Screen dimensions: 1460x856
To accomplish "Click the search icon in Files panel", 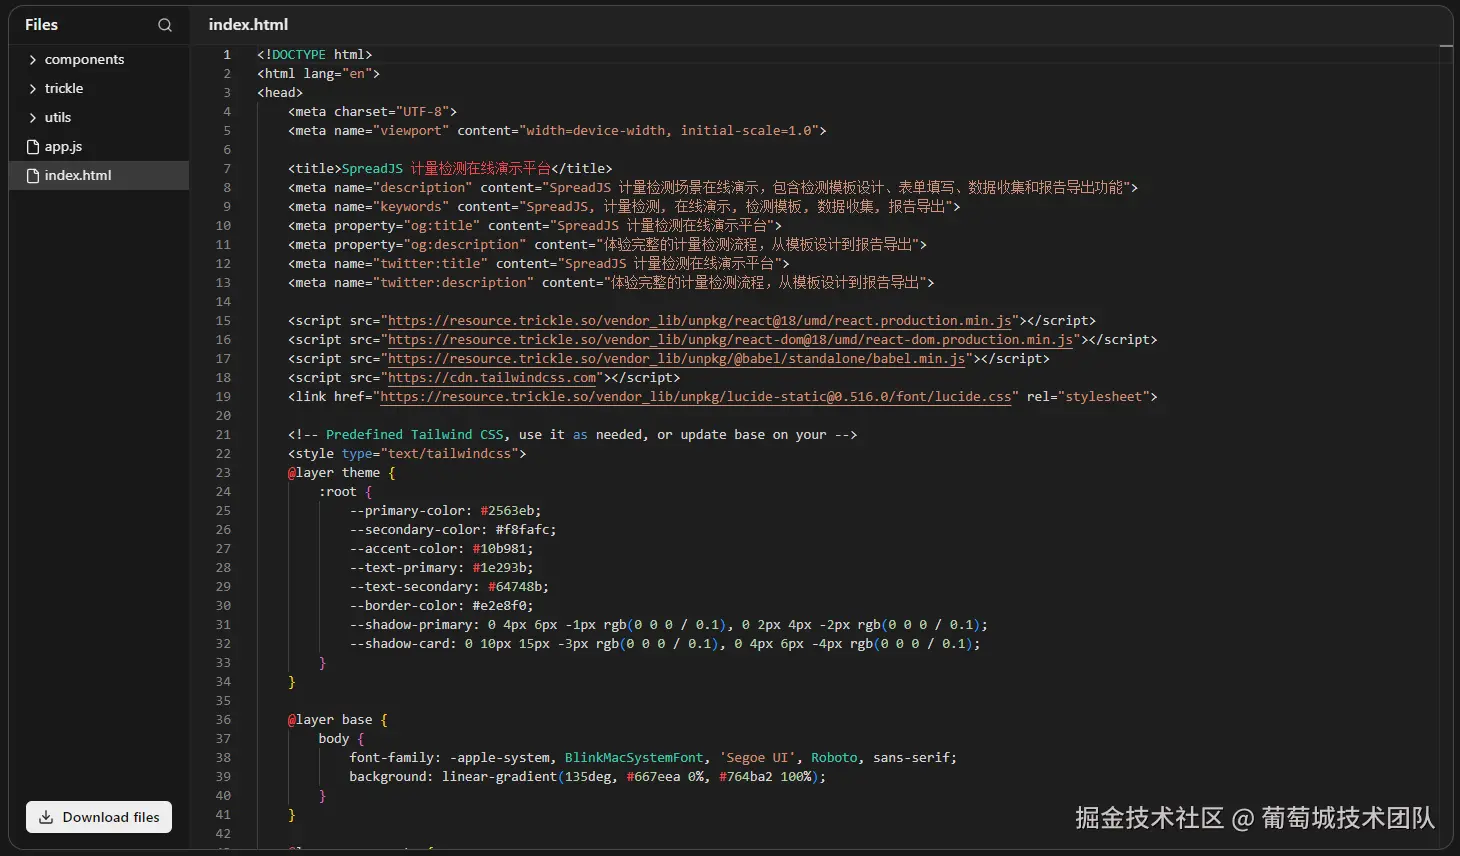I will coord(165,25).
